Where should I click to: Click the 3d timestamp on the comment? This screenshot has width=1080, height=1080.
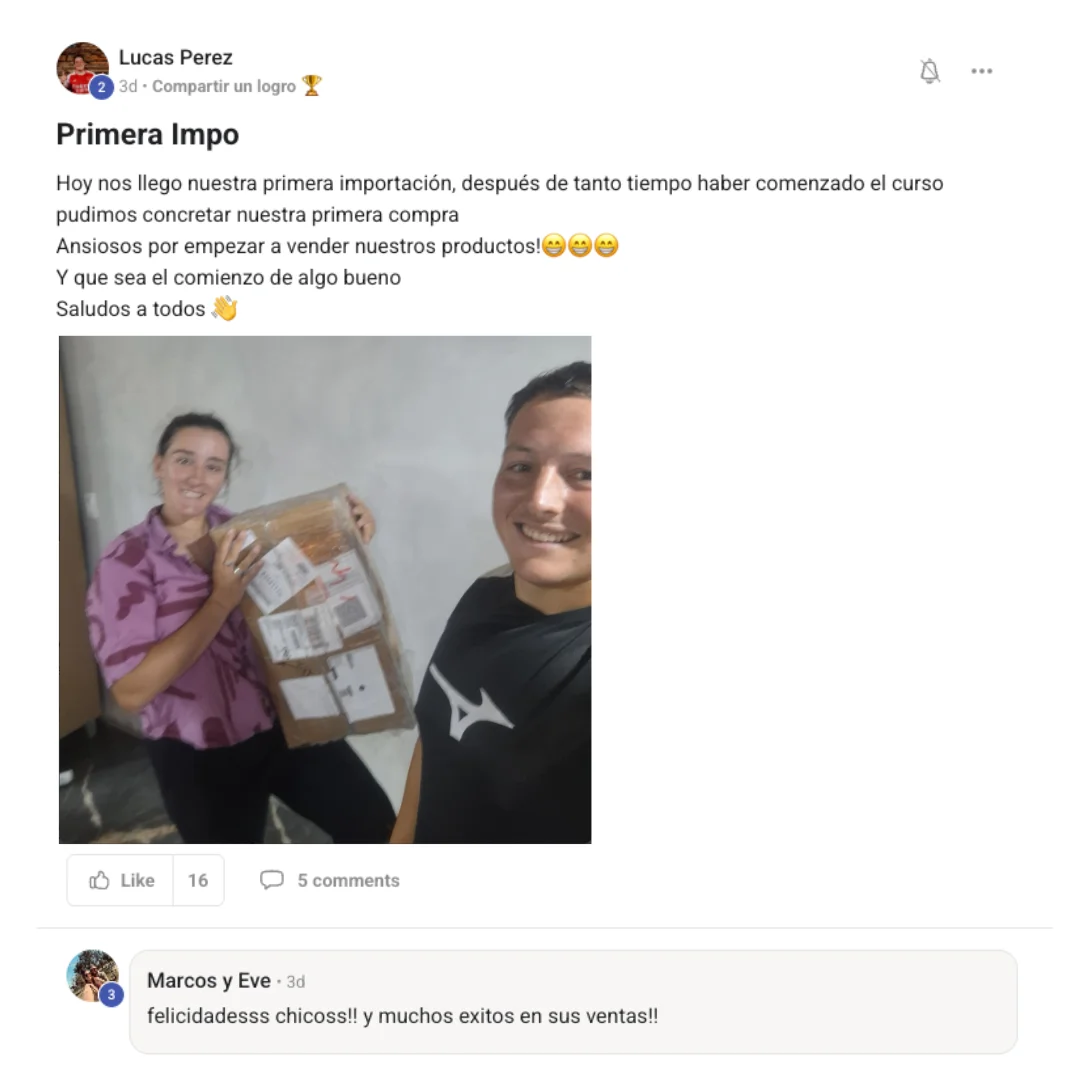point(295,982)
